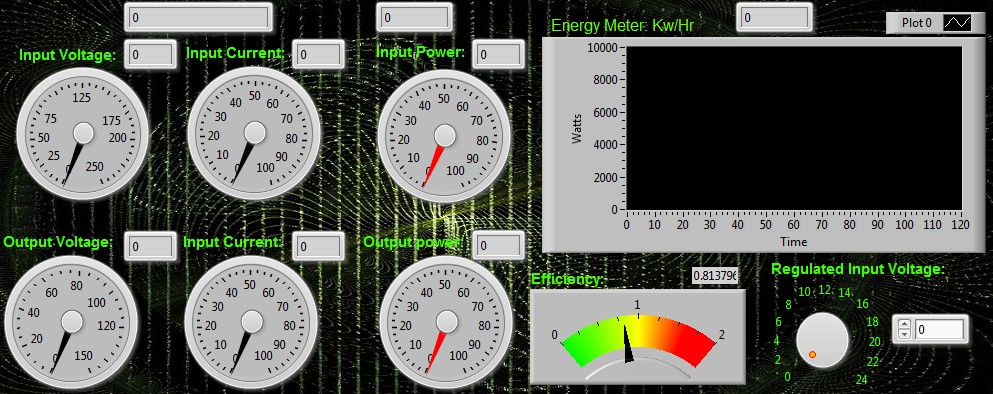Select the Output Voltage numeric indicator

coord(150,247)
